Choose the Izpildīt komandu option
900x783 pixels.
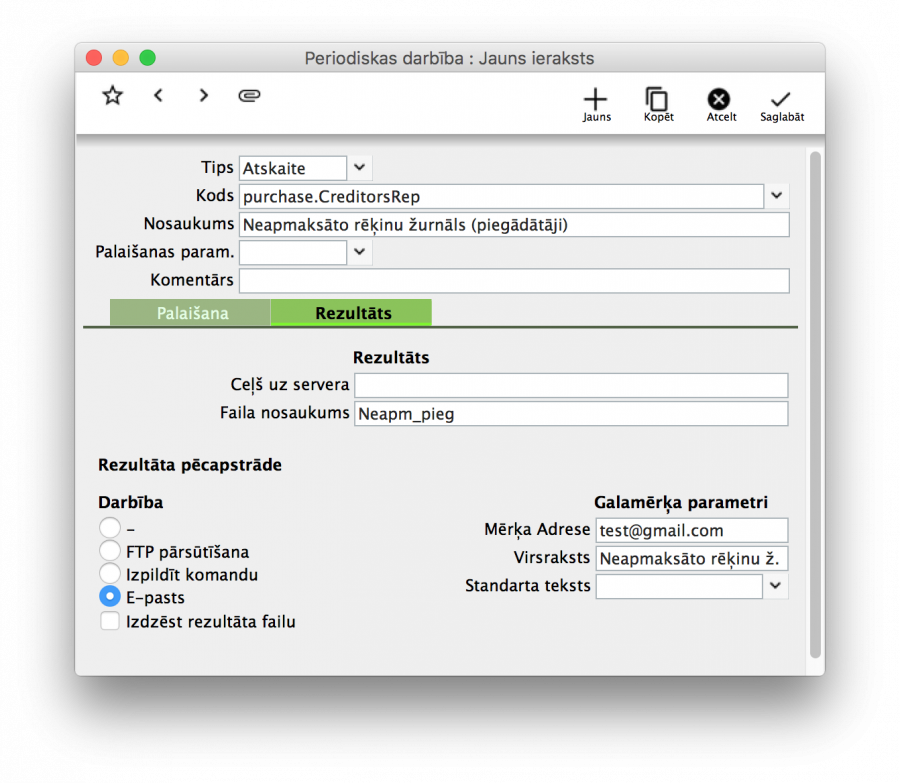pyautogui.click(x=110, y=574)
